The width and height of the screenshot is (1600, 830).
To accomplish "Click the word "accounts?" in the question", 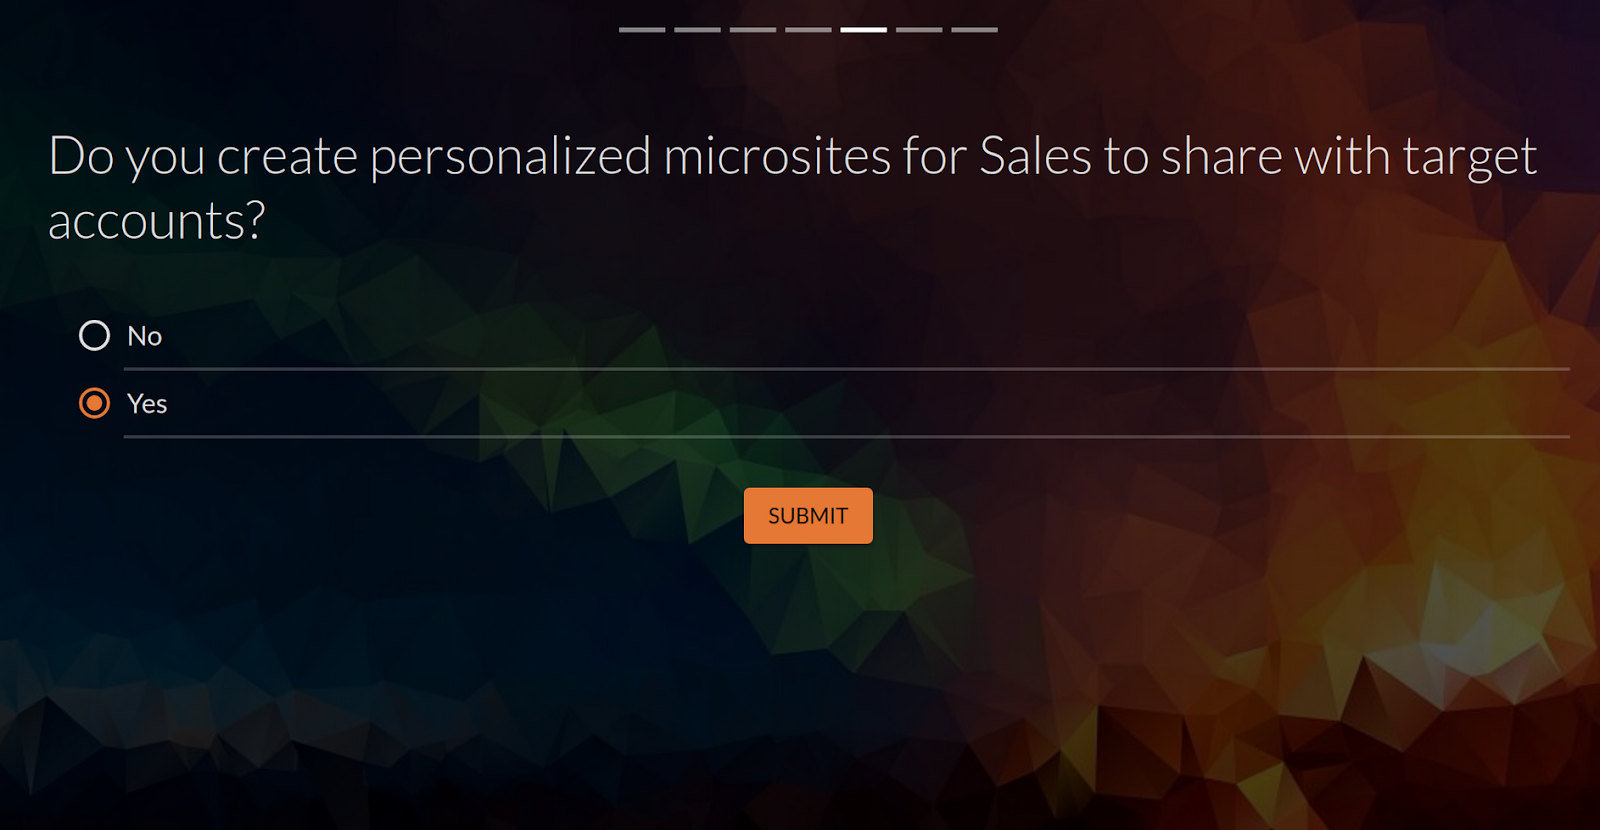I will (157, 222).
